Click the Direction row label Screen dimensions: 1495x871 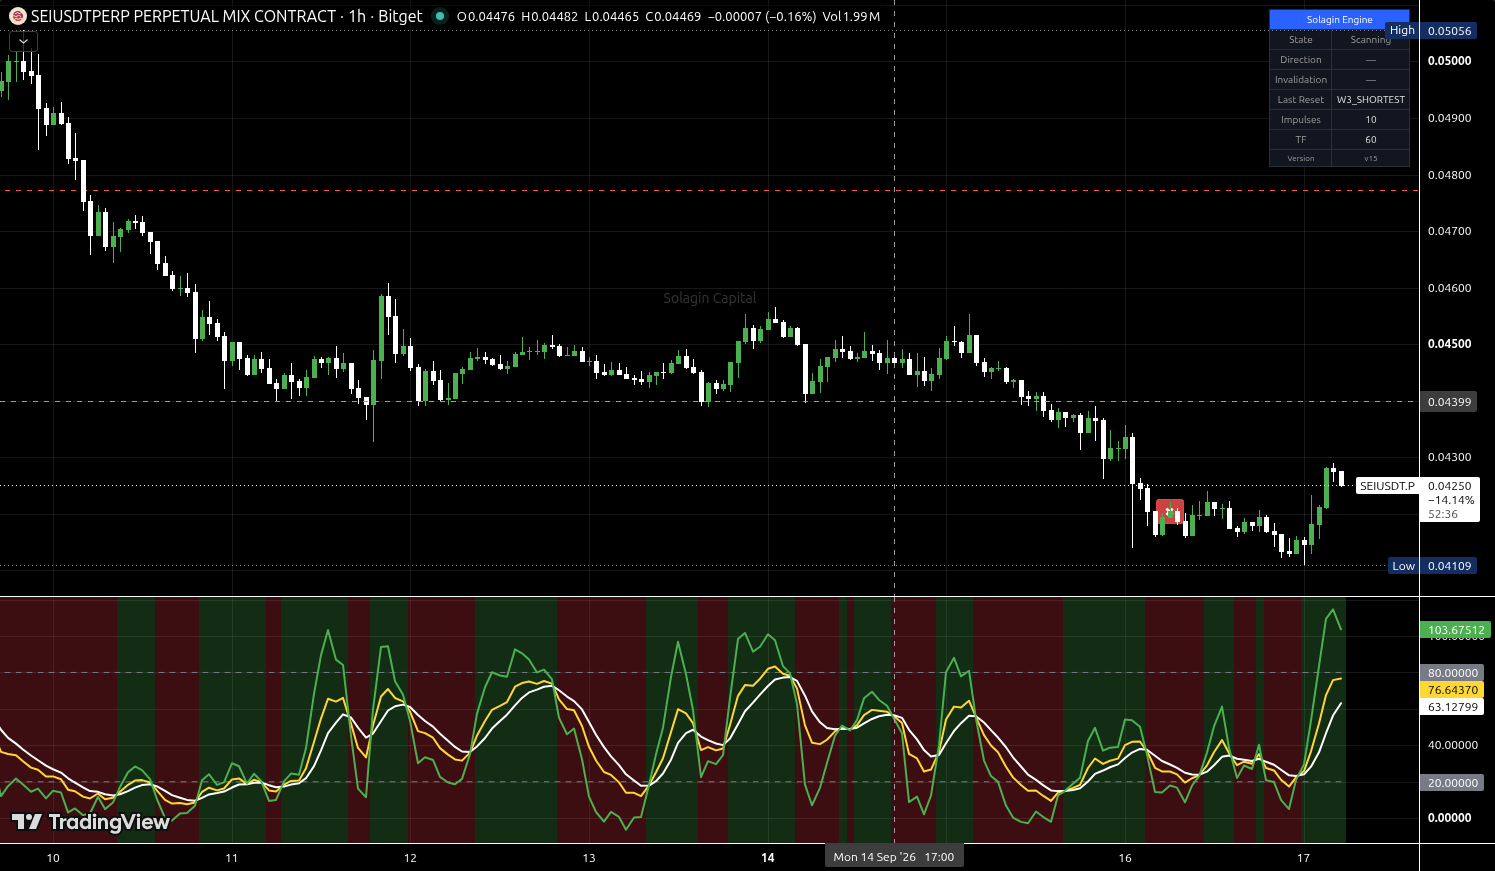(x=1300, y=59)
